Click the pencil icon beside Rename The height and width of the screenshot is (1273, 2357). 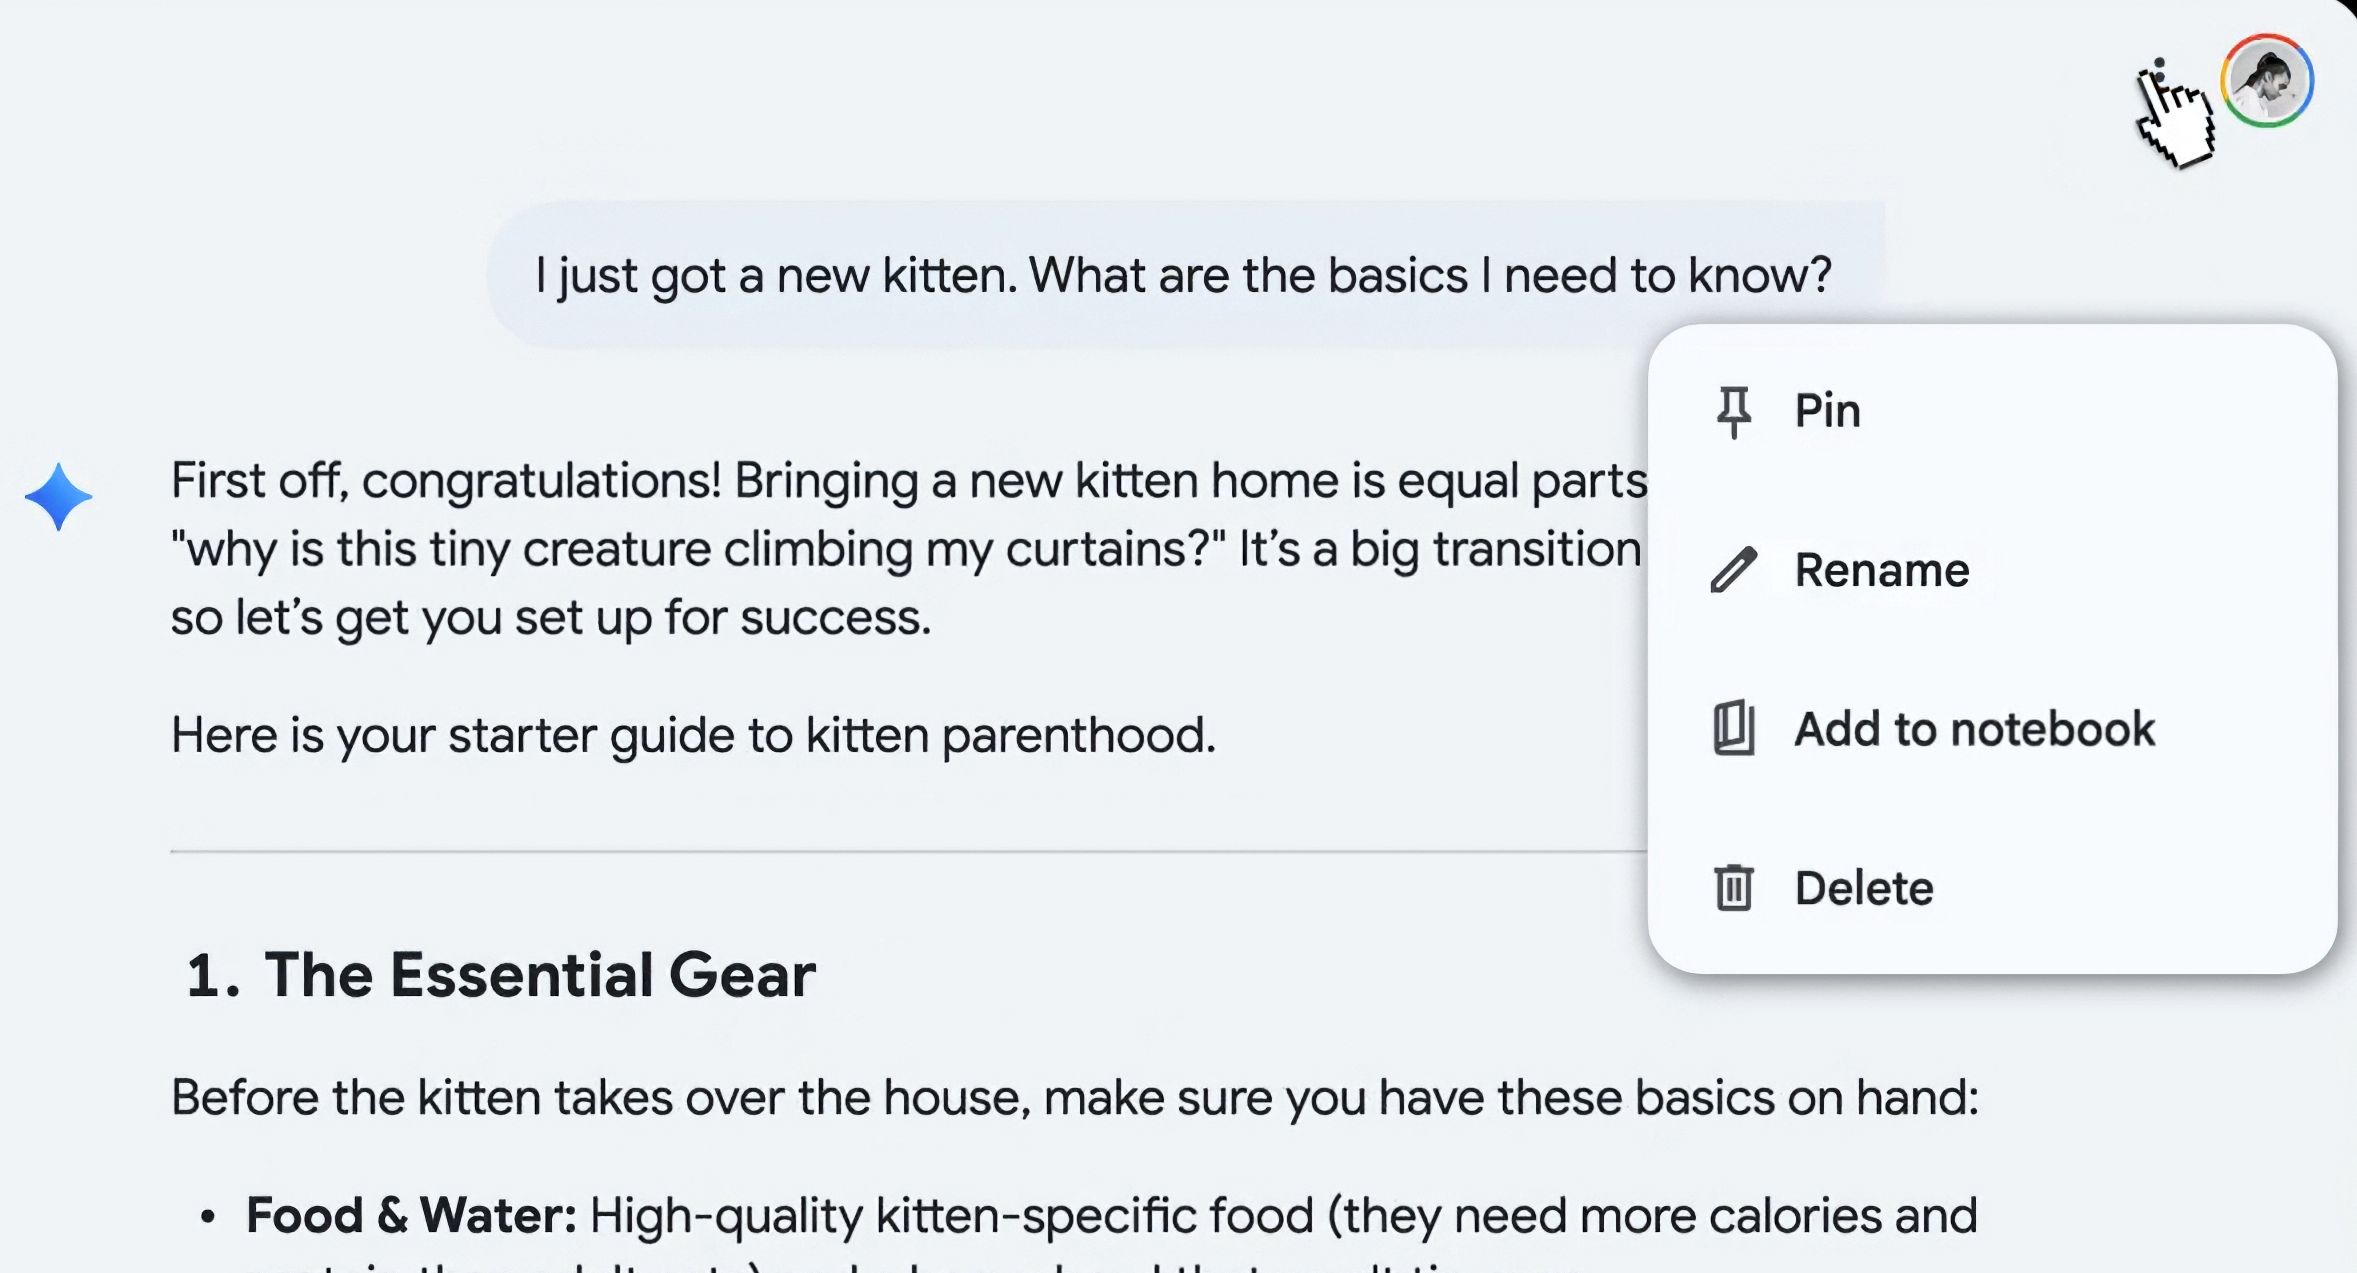pyautogui.click(x=1733, y=570)
